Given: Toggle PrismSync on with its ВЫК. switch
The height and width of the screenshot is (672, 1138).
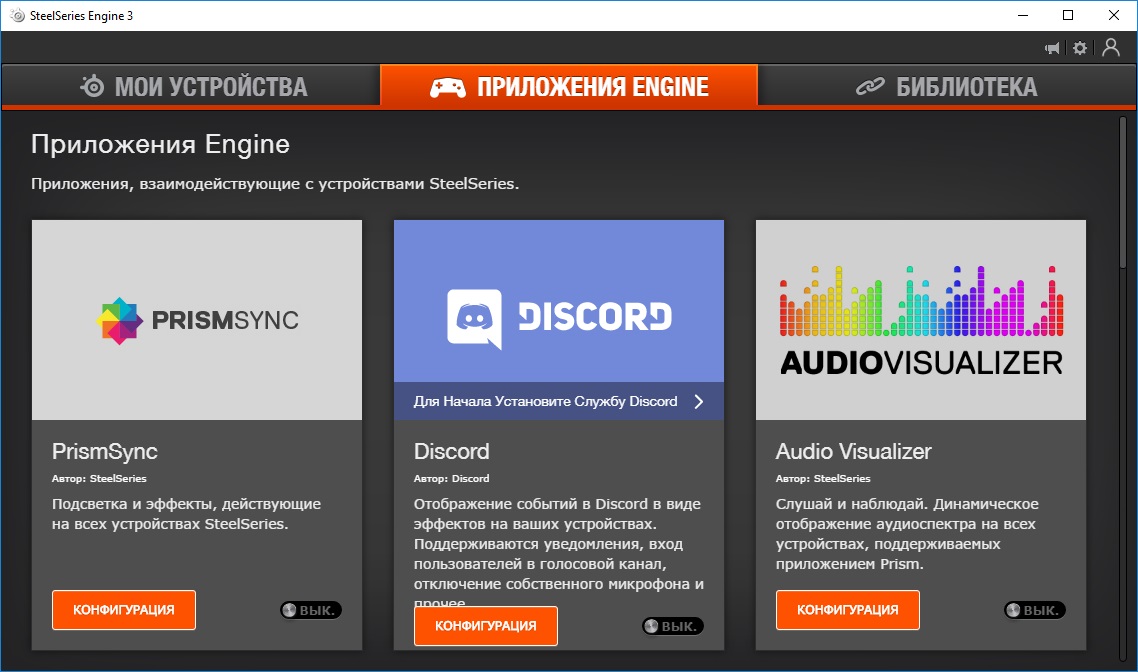Looking at the screenshot, I should click(x=311, y=610).
